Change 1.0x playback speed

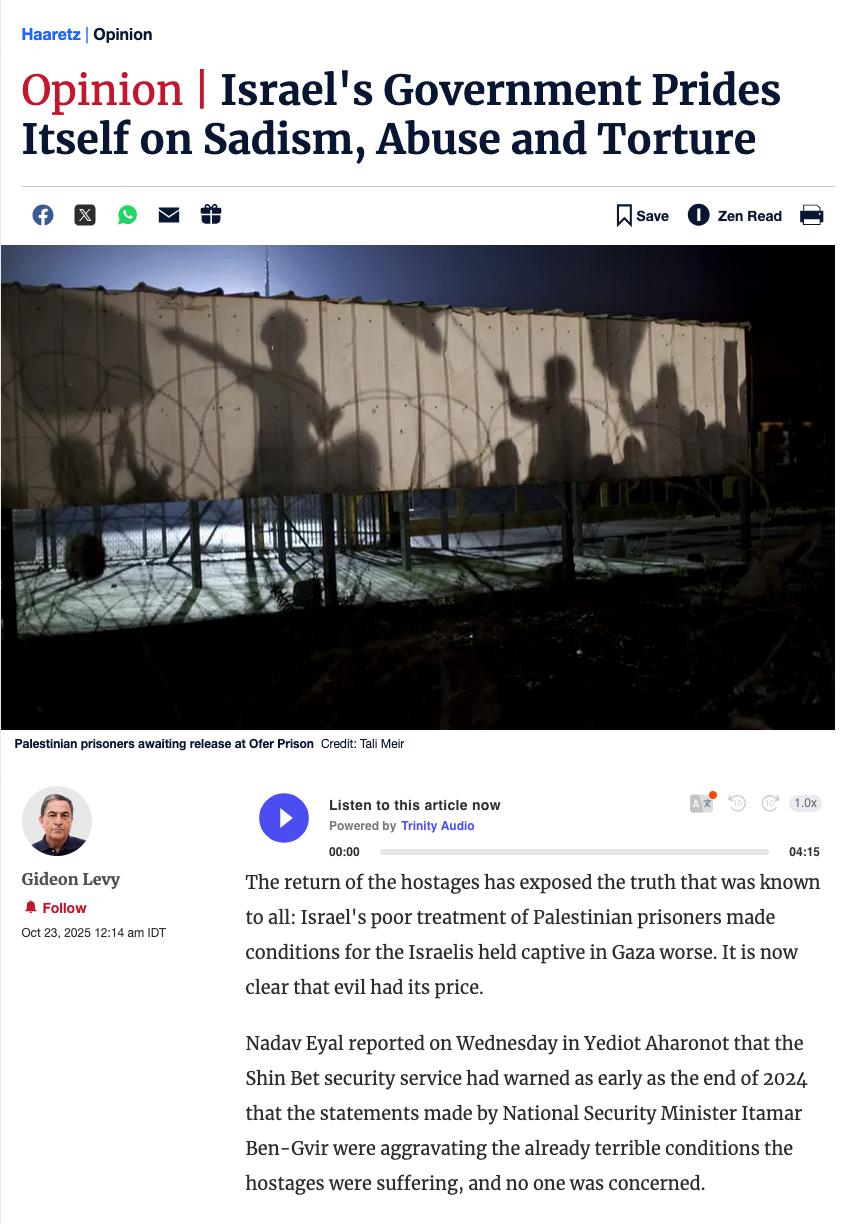click(x=804, y=803)
